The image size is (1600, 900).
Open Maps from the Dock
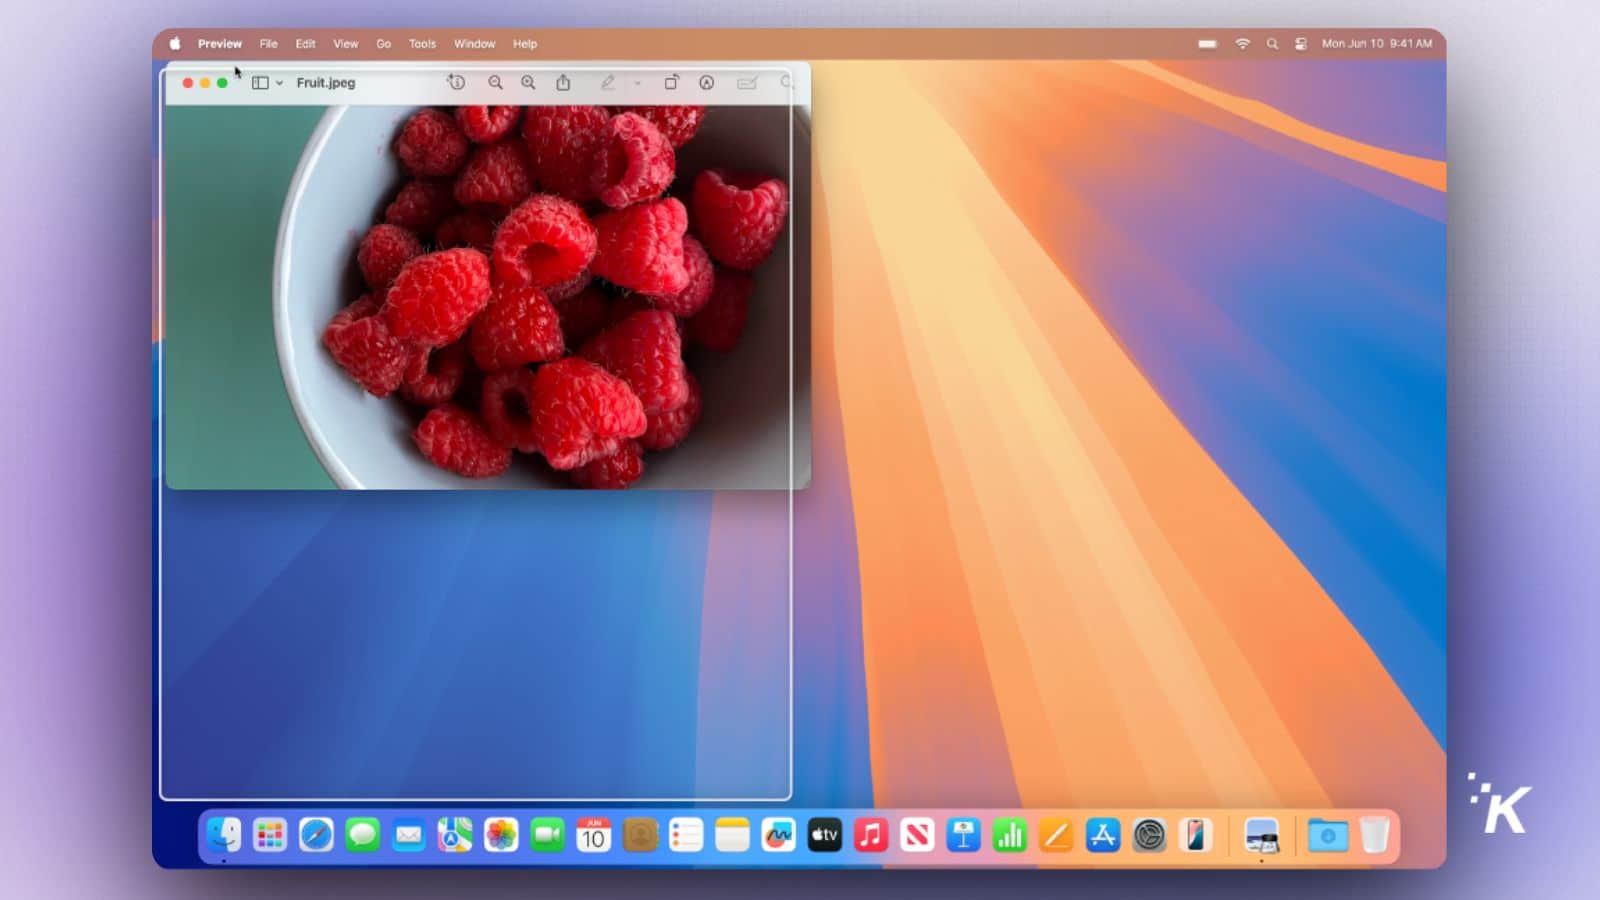[x=455, y=835]
